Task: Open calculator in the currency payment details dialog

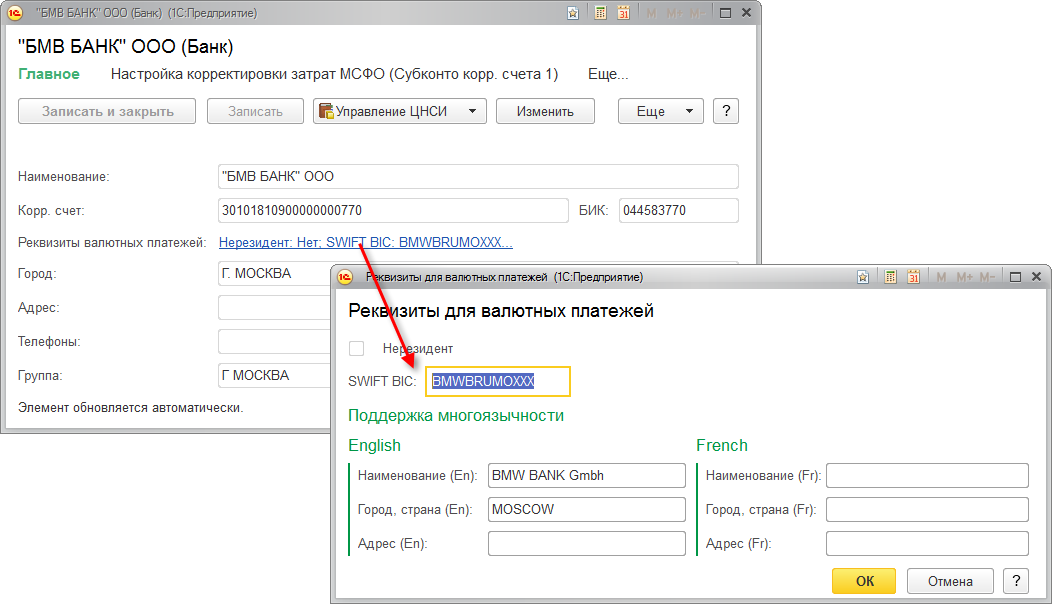Action: (x=890, y=277)
